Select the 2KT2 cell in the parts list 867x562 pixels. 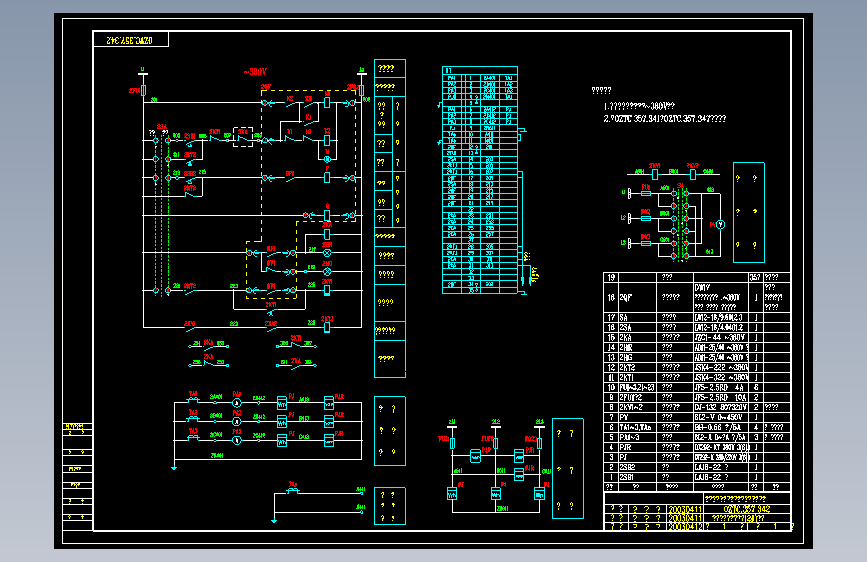[x=637, y=367]
